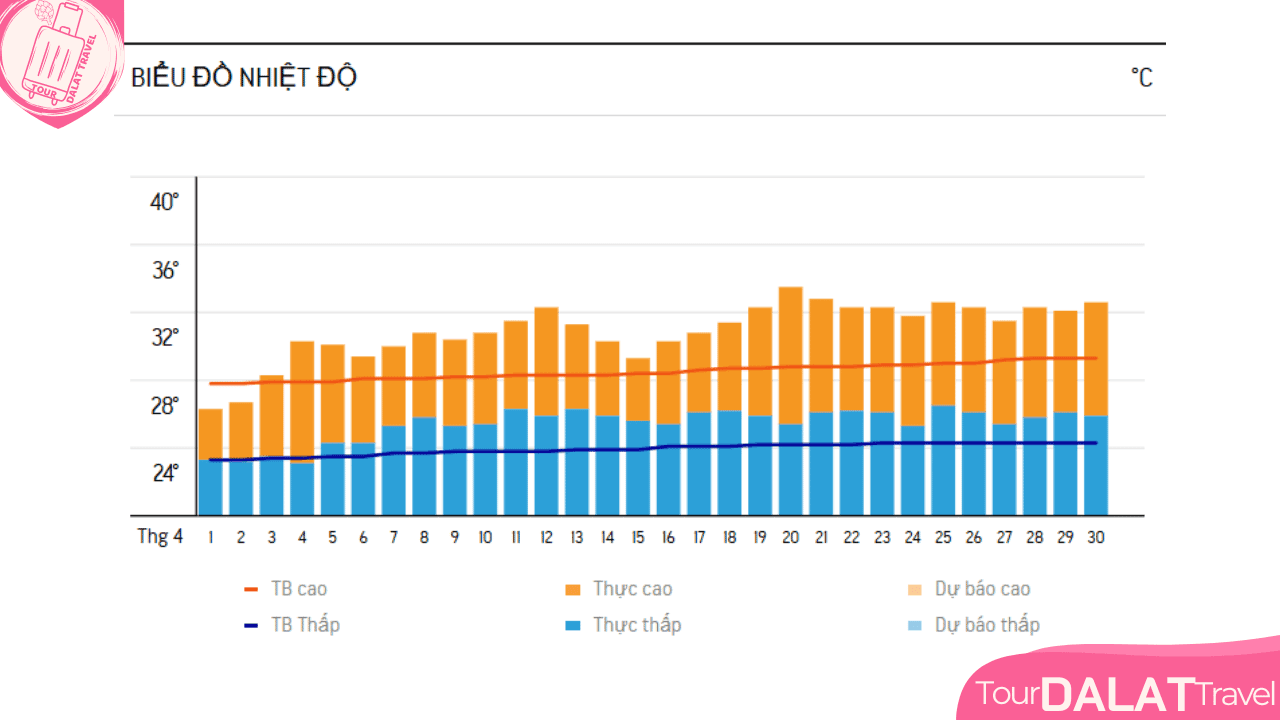1280x720 pixels.
Task: Toggle the Dự báo cao legend label
Action: pos(982,589)
